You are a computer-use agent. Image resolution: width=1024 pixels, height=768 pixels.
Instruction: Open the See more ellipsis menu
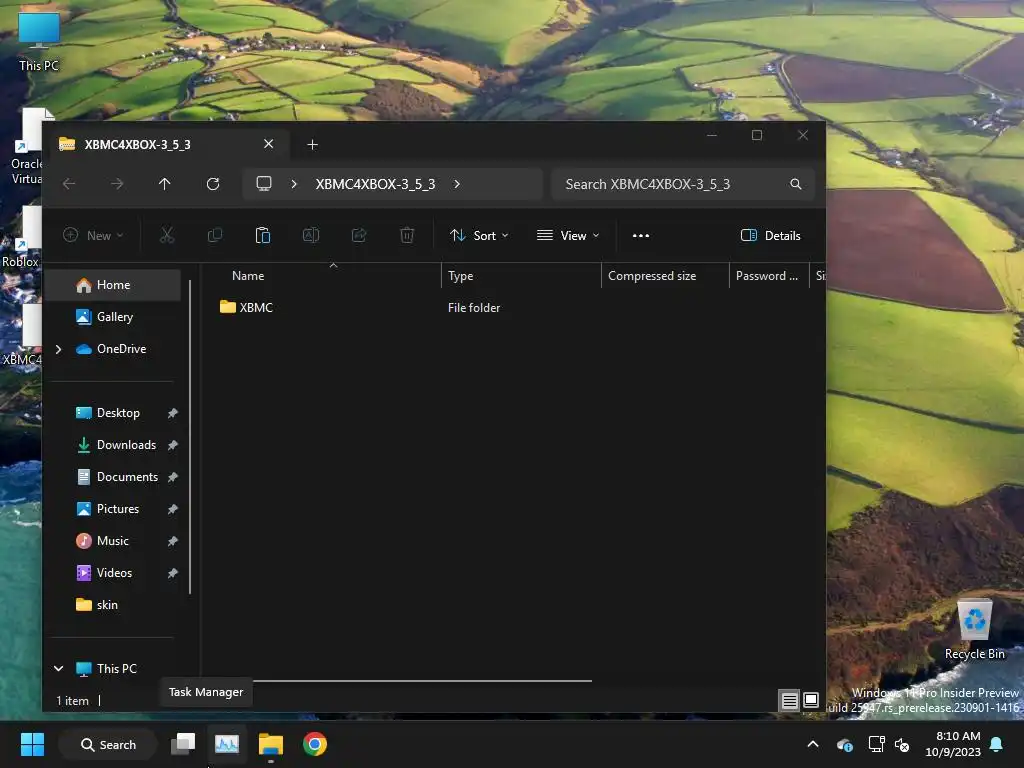coord(641,236)
